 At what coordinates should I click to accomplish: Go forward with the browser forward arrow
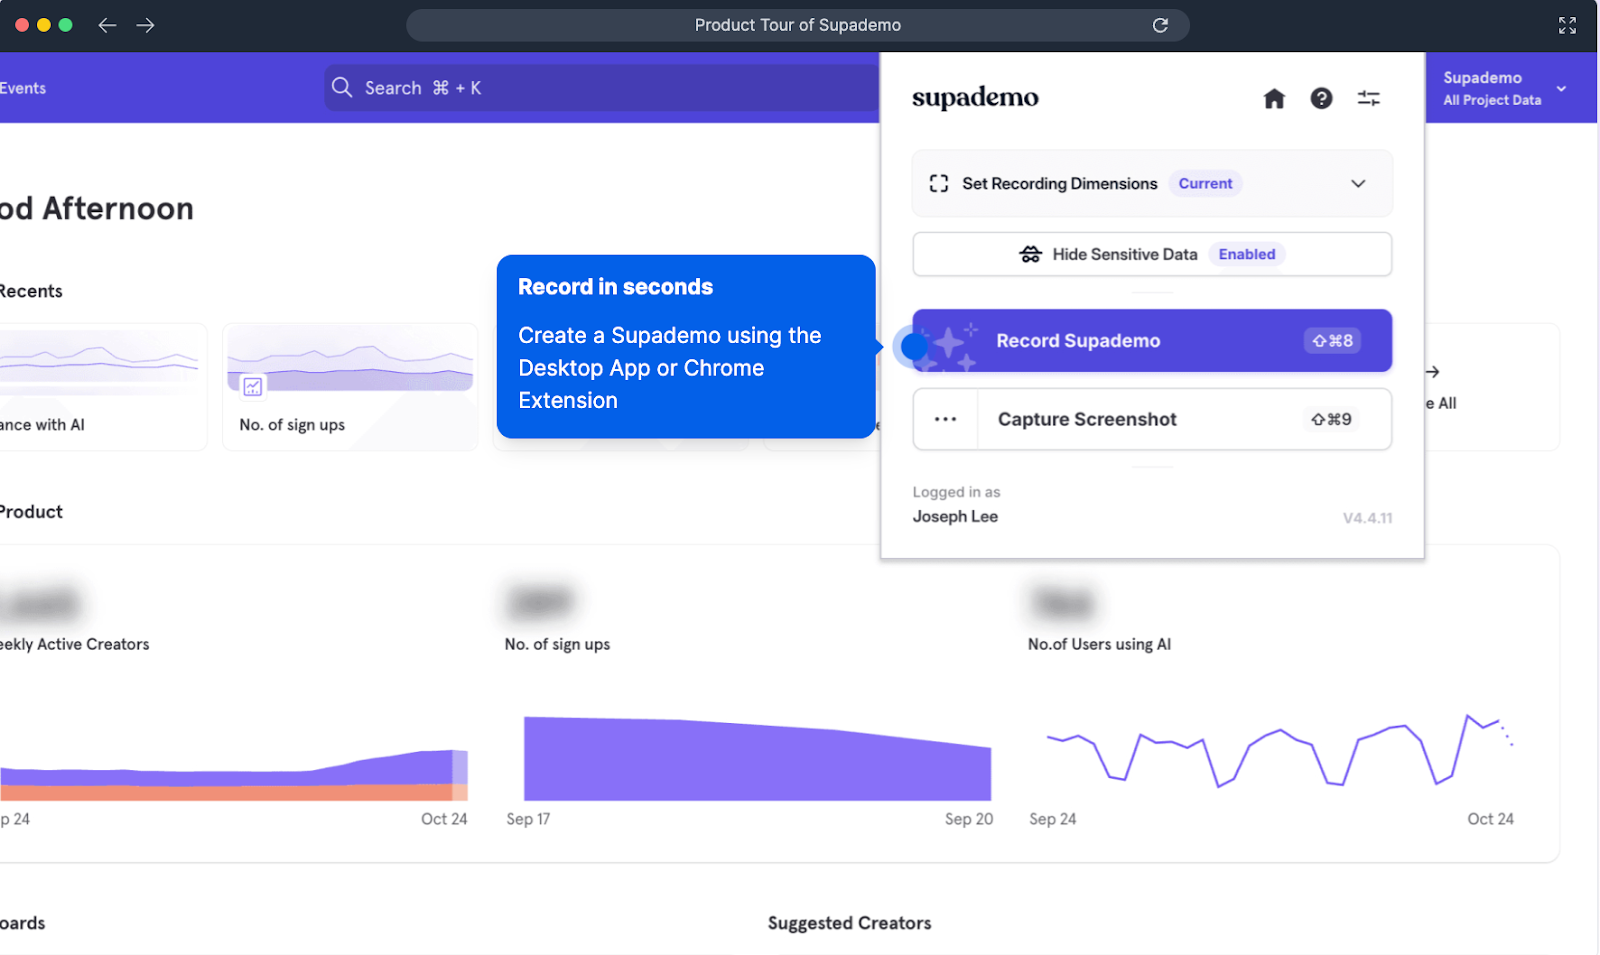(x=145, y=25)
